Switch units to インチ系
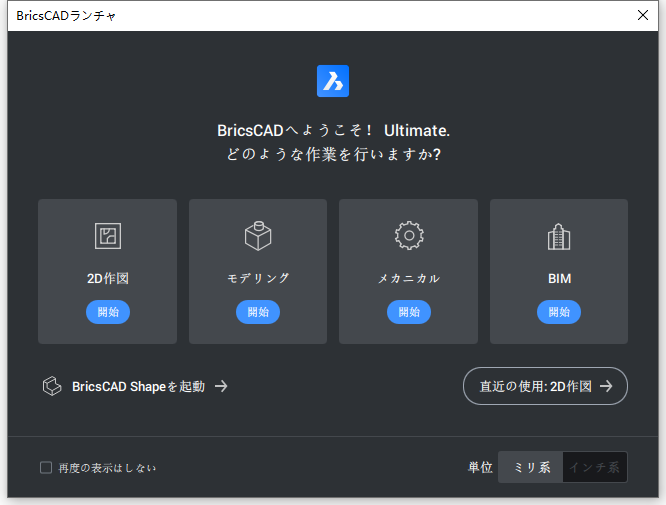This screenshot has width=666, height=505. click(595, 467)
